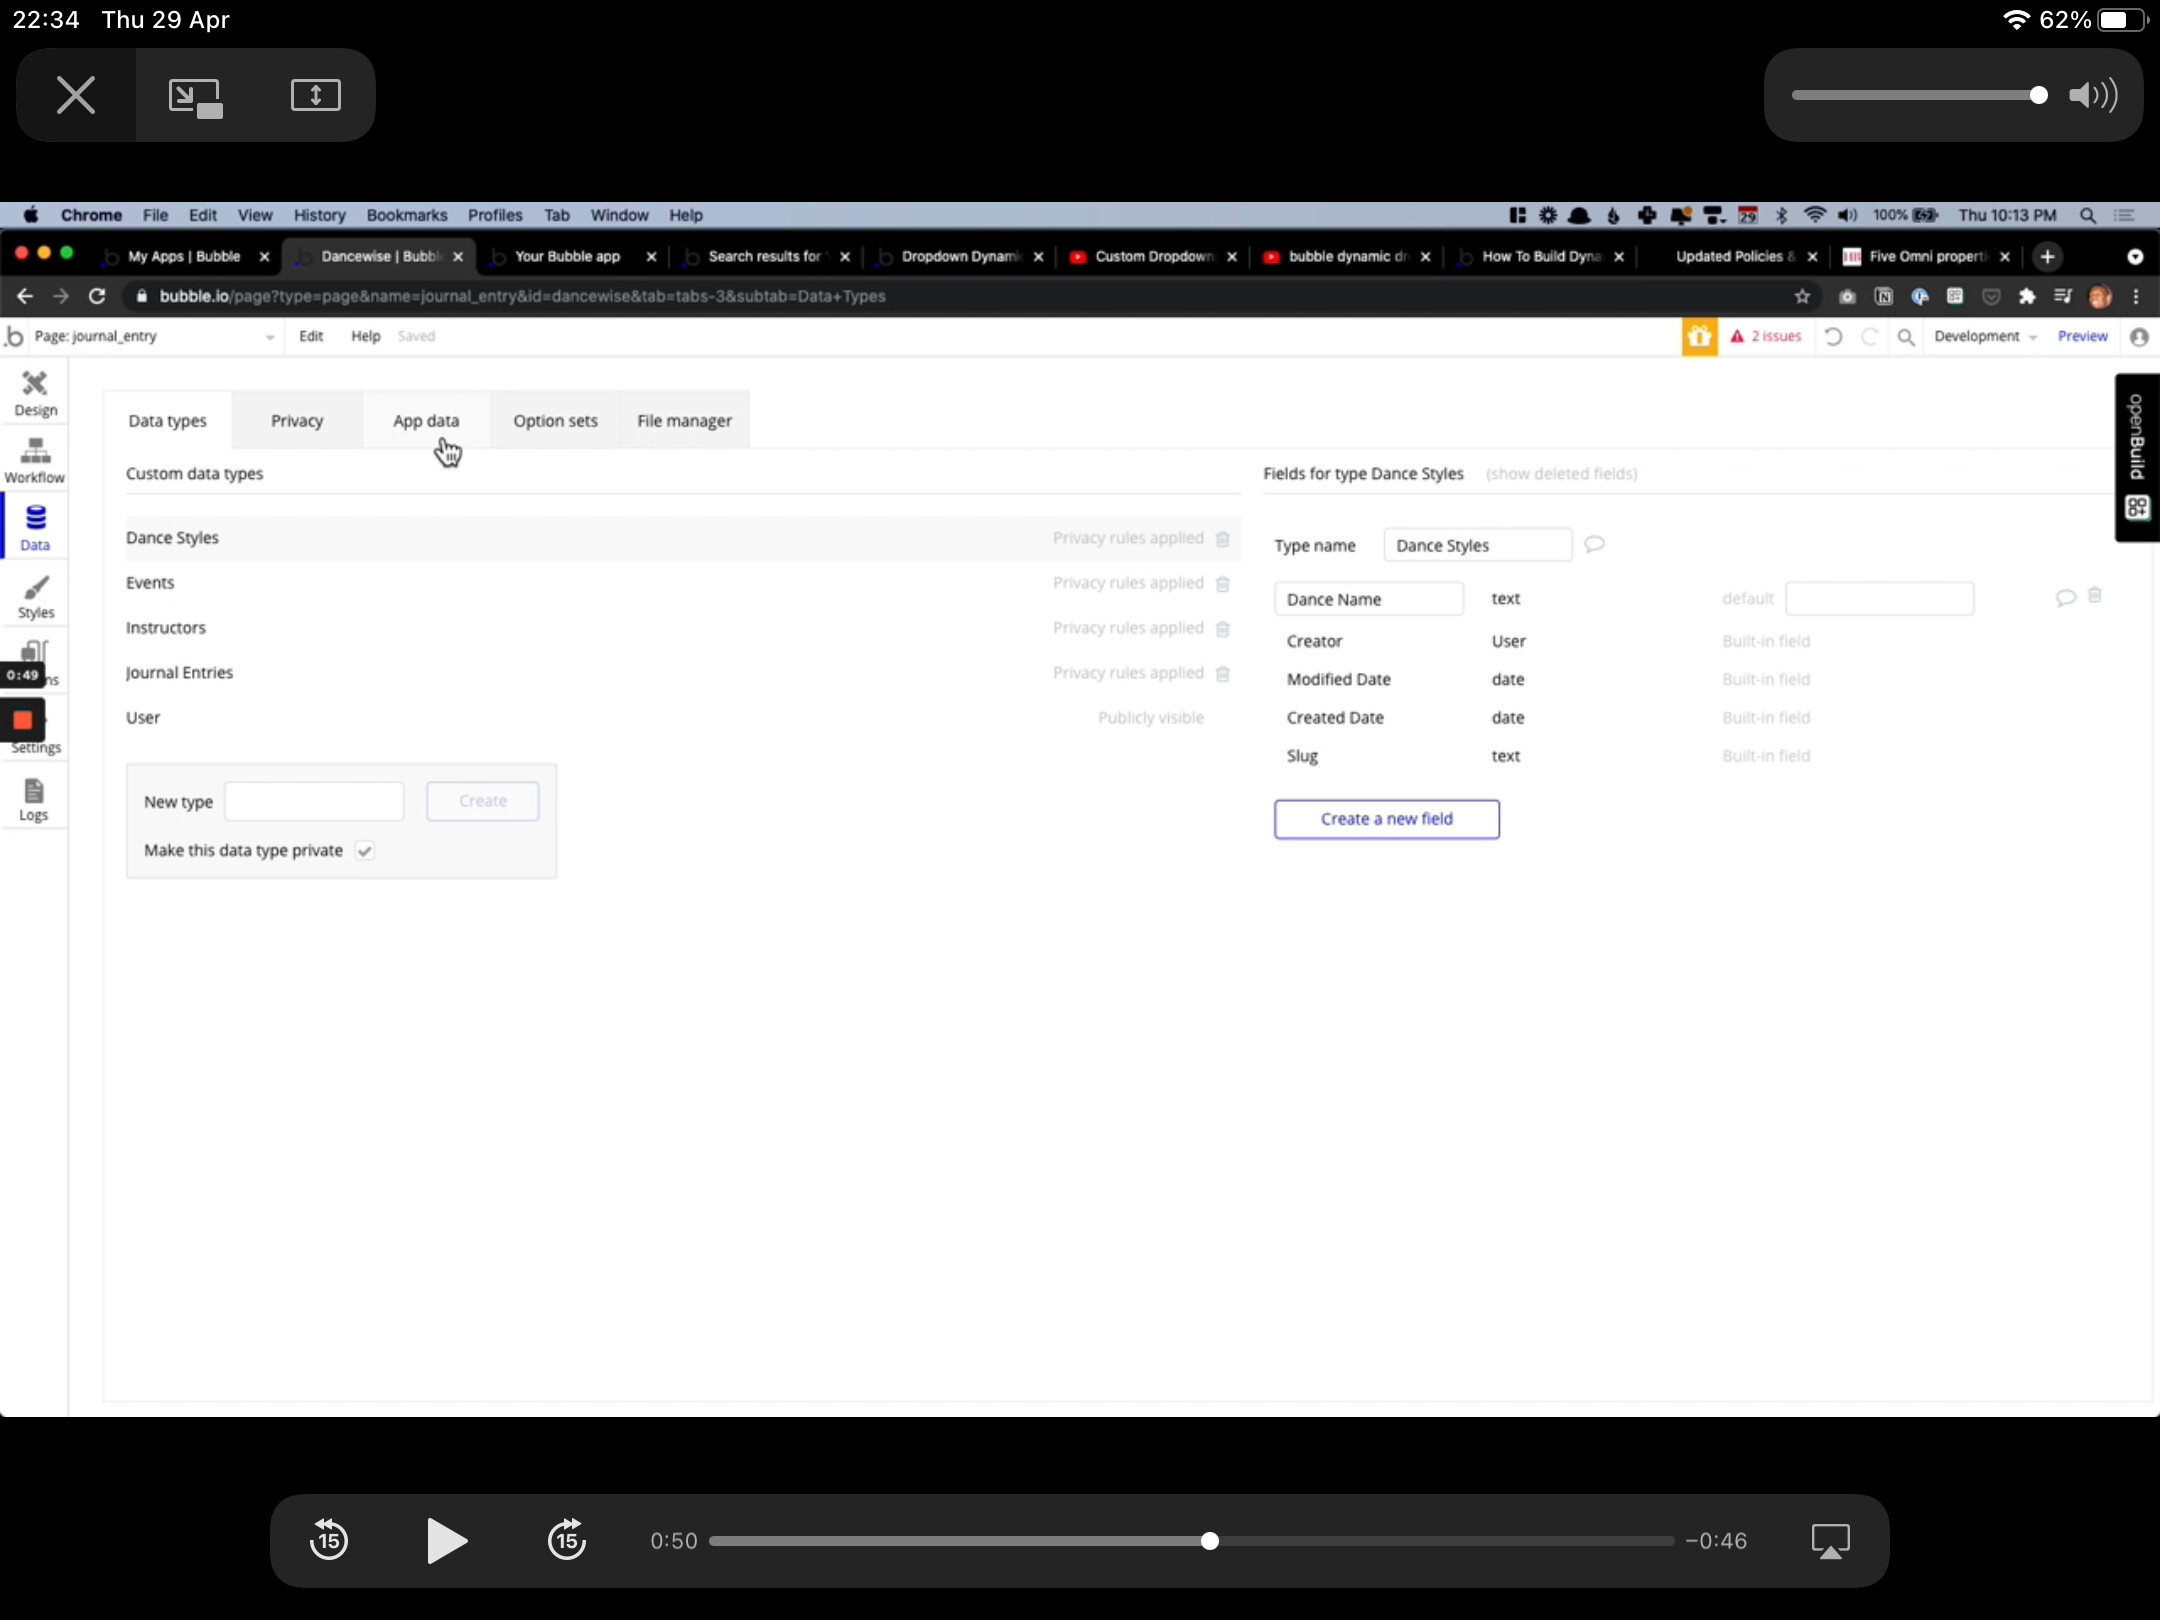Open the Privacy tab
The width and height of the screenshot is (2160, 1620).
pyautogui.click(x=295, y=420)
